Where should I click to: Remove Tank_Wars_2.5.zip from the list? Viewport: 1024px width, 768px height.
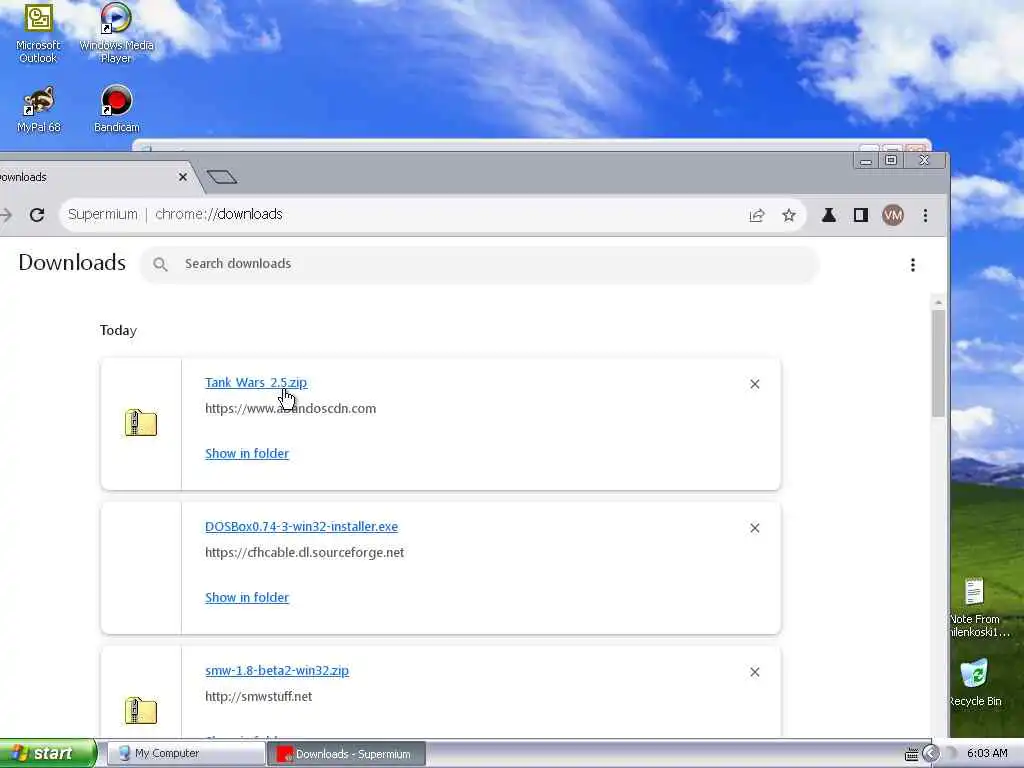pos(755,384)
